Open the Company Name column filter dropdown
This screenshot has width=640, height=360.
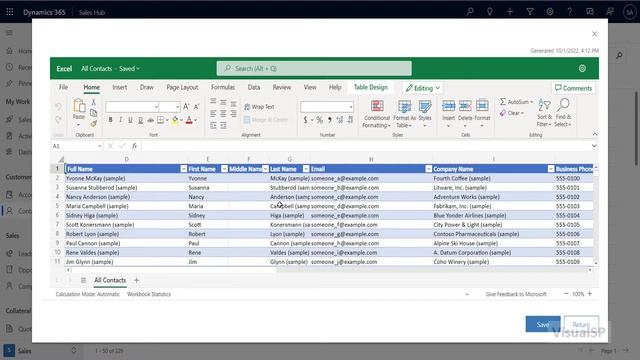(551, 169)
